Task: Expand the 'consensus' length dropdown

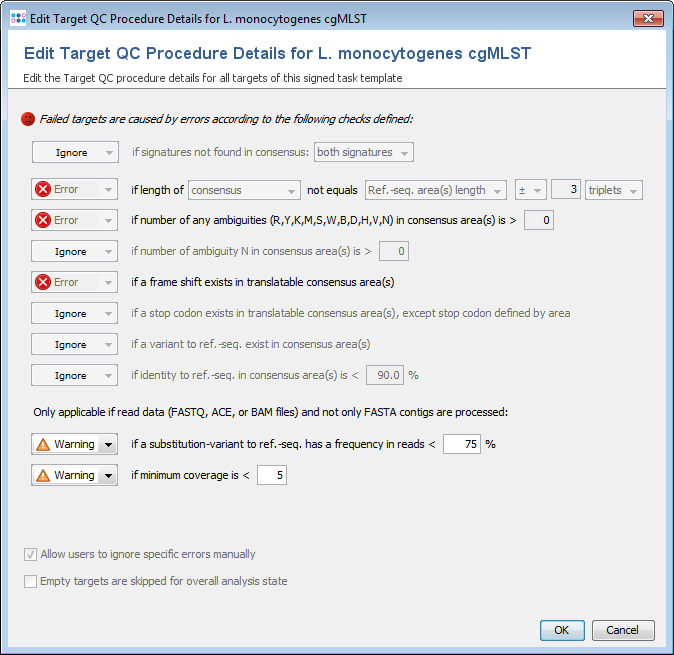Action: 244,190
